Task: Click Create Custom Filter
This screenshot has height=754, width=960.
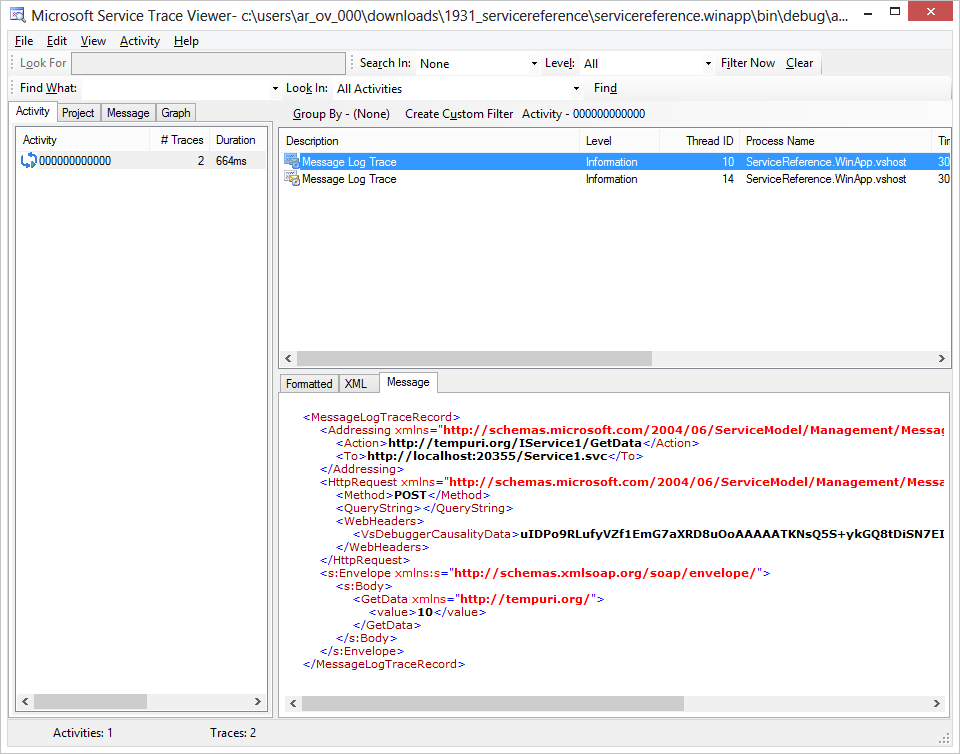Action: tap(459, 114)
